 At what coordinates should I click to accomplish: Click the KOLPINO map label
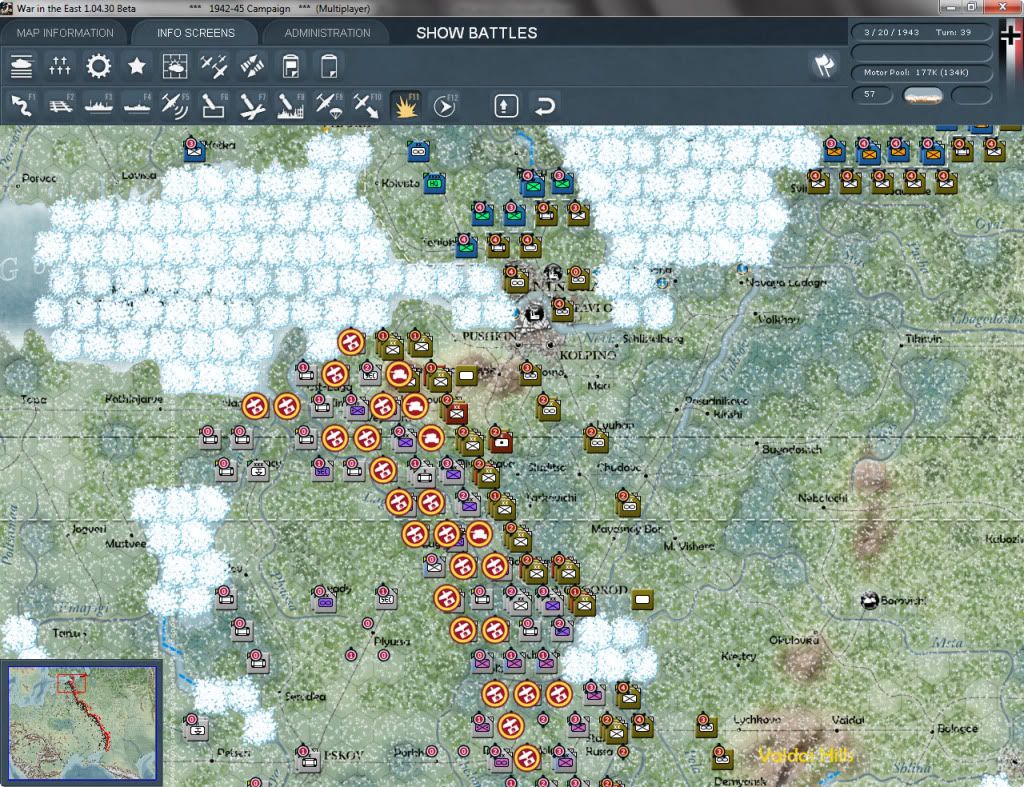tap(588, 355)
